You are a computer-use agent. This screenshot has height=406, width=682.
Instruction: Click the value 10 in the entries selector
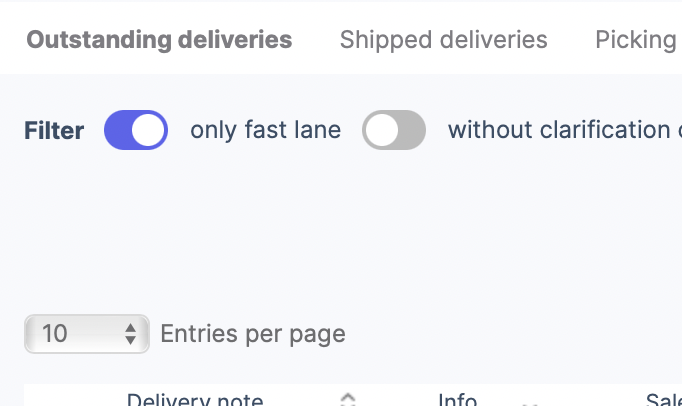coord(55,333)
